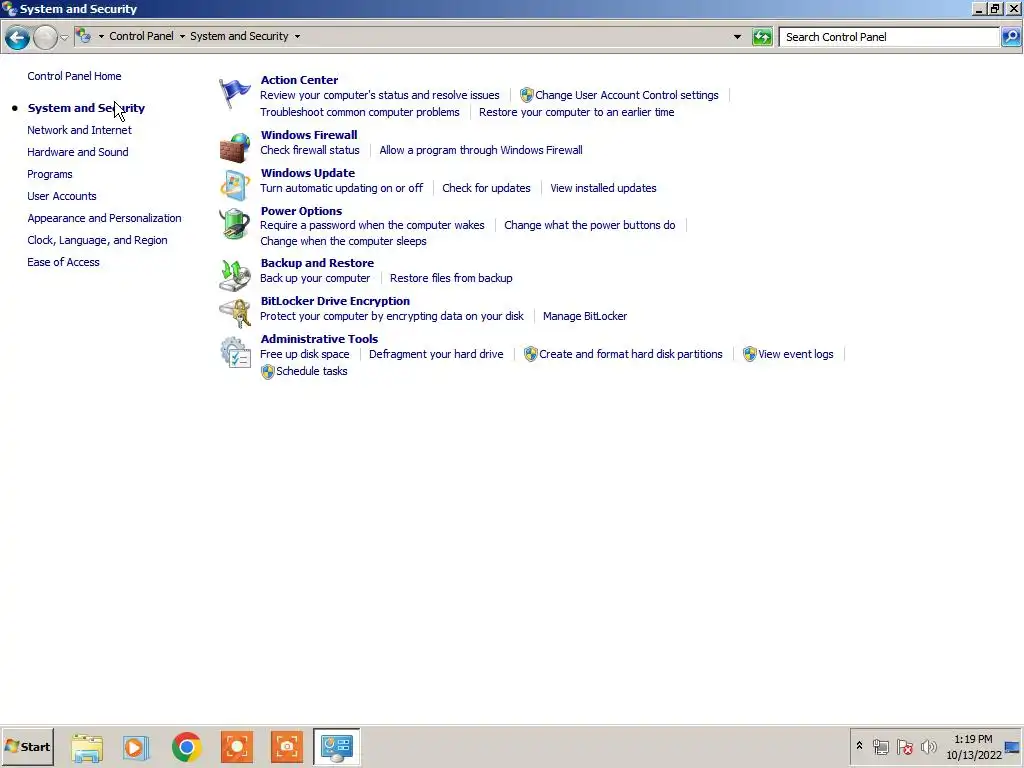Click the Control Panel taskbar button

click(336, 746)
